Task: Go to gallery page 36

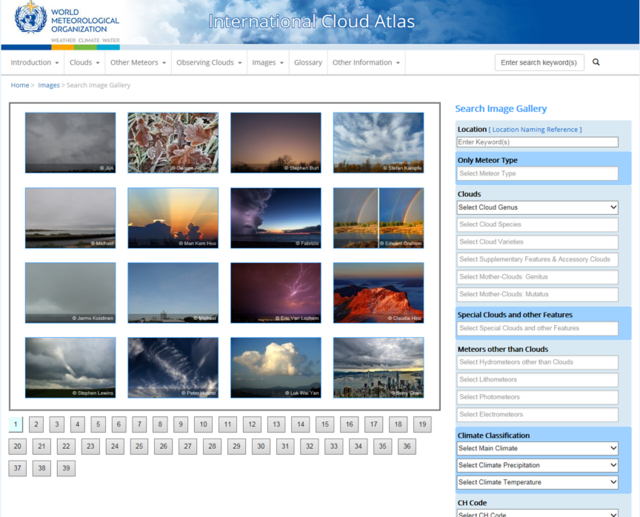Action: [407, 446]
